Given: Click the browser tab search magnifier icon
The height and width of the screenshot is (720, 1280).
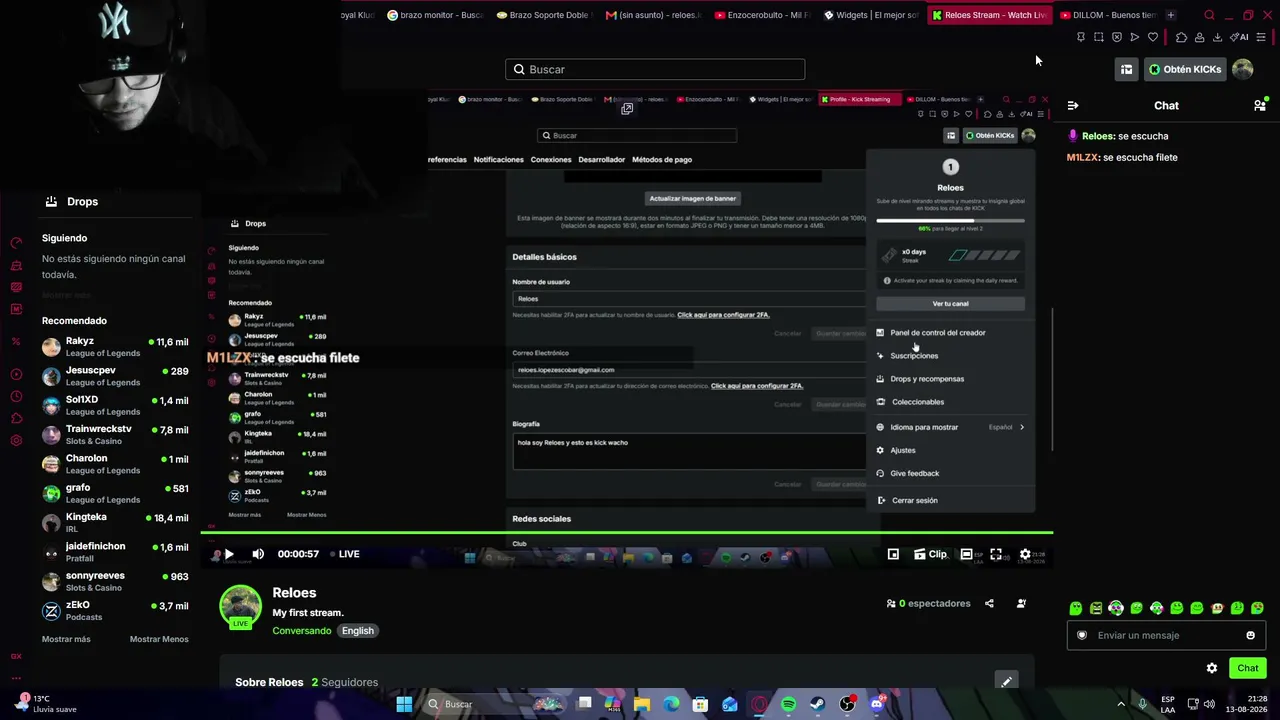Looking at the screenshot, I should (x=1209, y=15).
